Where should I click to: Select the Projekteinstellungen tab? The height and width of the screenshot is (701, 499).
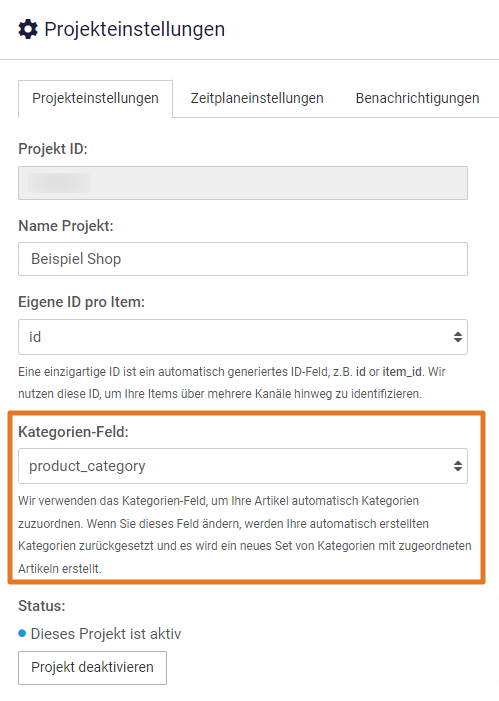pyautogui.click(x=95, y=98)
